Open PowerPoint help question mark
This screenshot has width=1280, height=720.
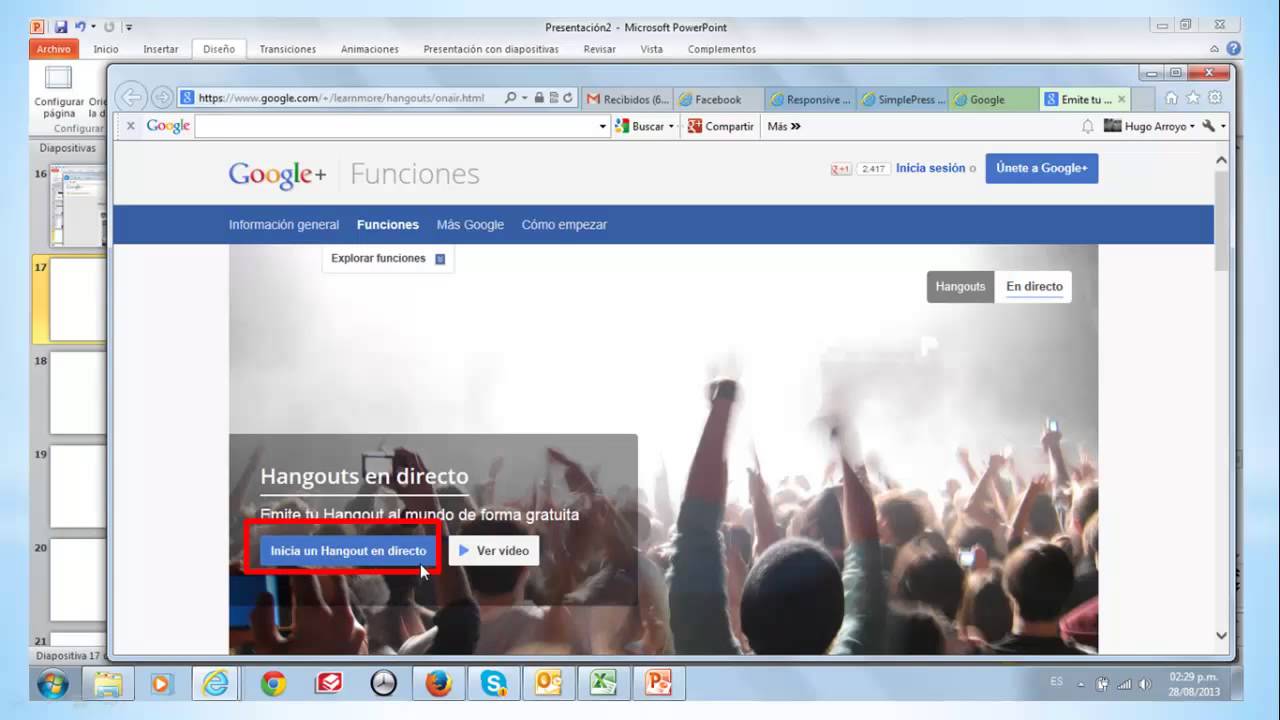coord(1233,48)
